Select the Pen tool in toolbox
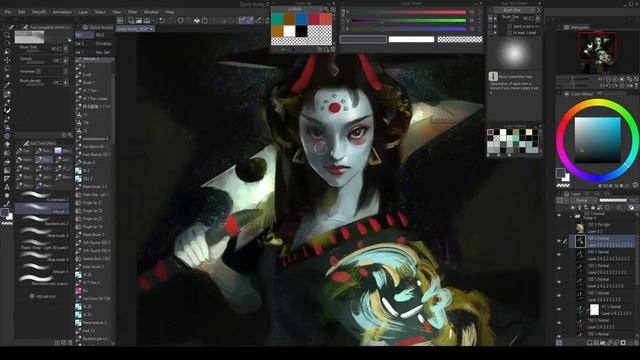This screenshot has height=360, width=640. [7, 94]
